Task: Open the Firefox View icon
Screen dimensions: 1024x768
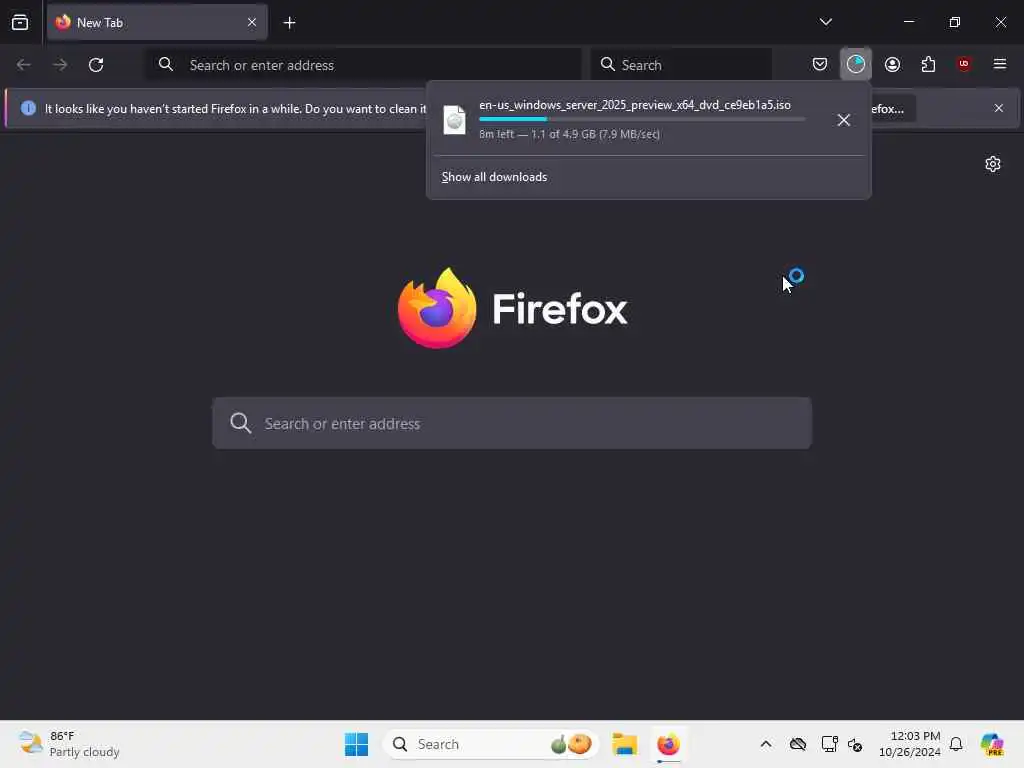Action: click(x=20, y=22)
